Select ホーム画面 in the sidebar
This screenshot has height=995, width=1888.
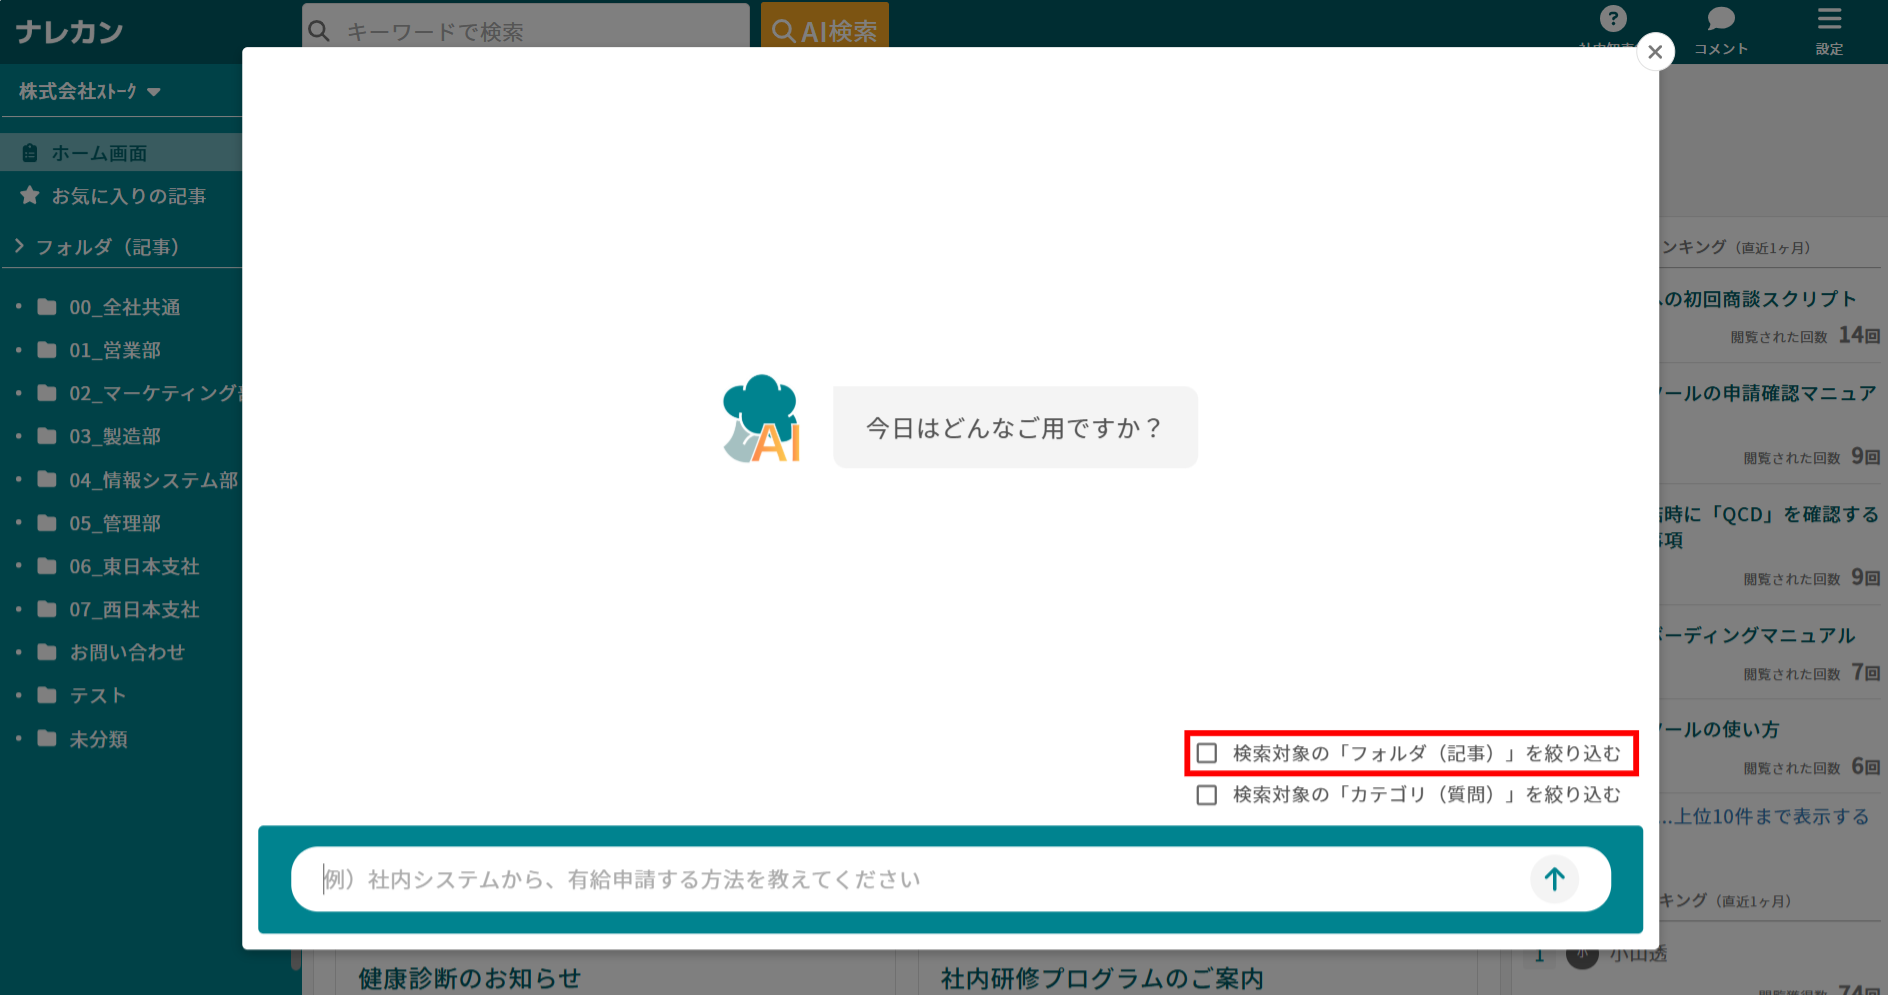click(100, 152)
